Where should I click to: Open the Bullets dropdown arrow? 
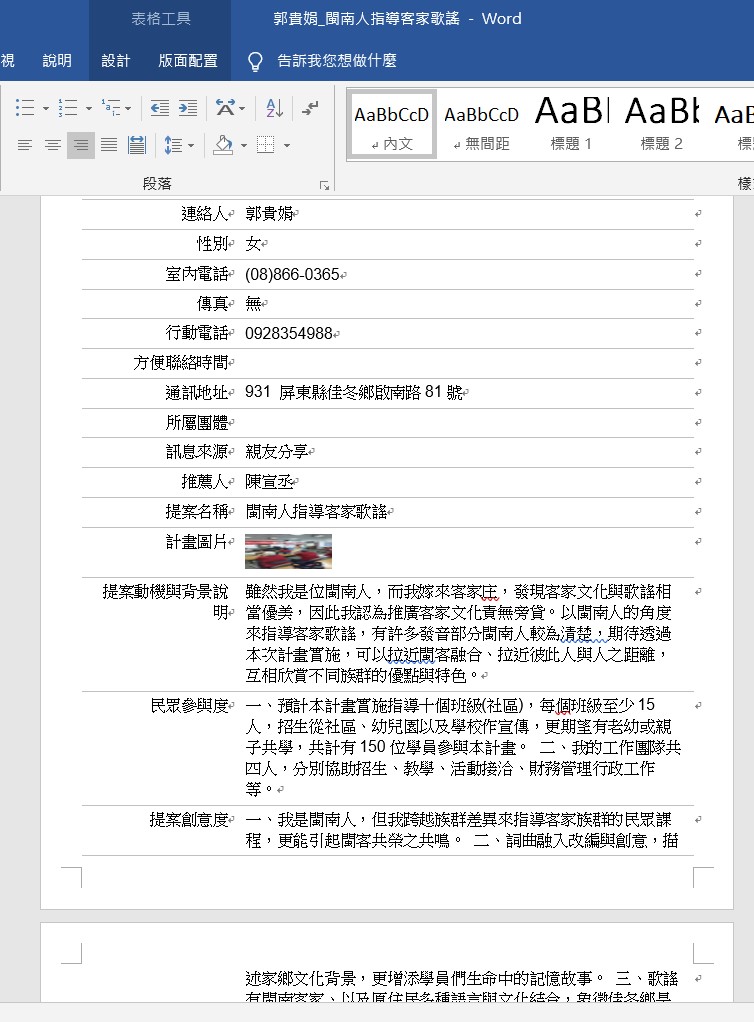pyautogui.click(x=46, y=108)
